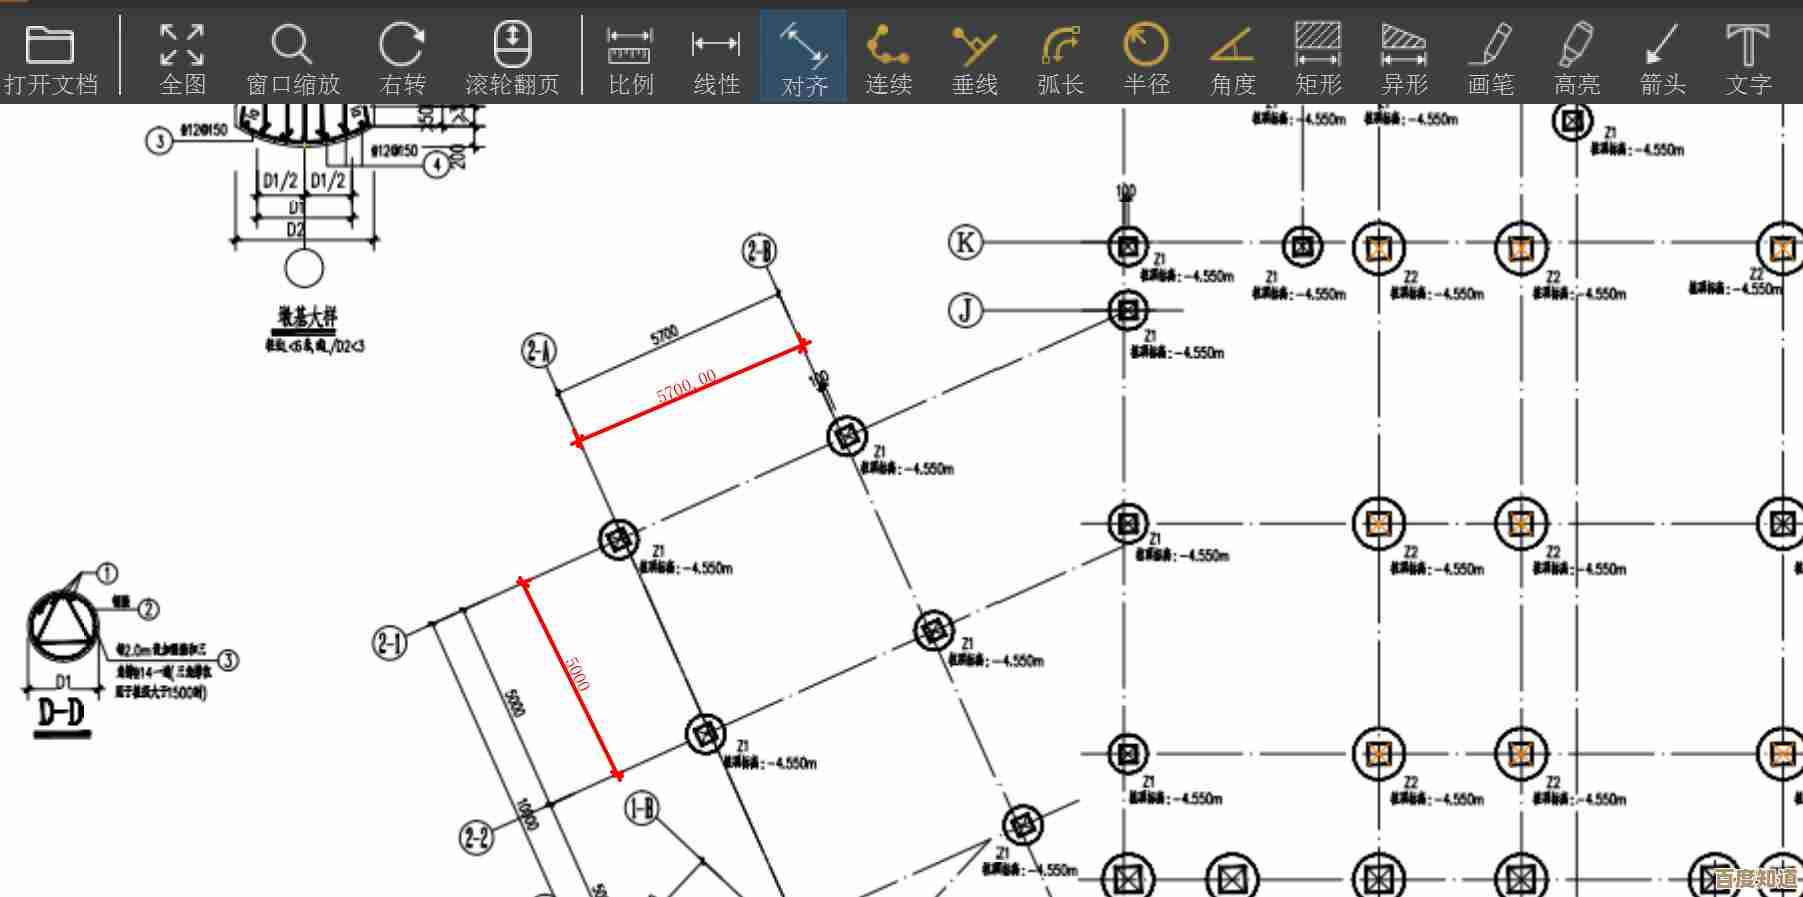Select the 箭头 arrow annotation tool

(x=1662, y=56)
